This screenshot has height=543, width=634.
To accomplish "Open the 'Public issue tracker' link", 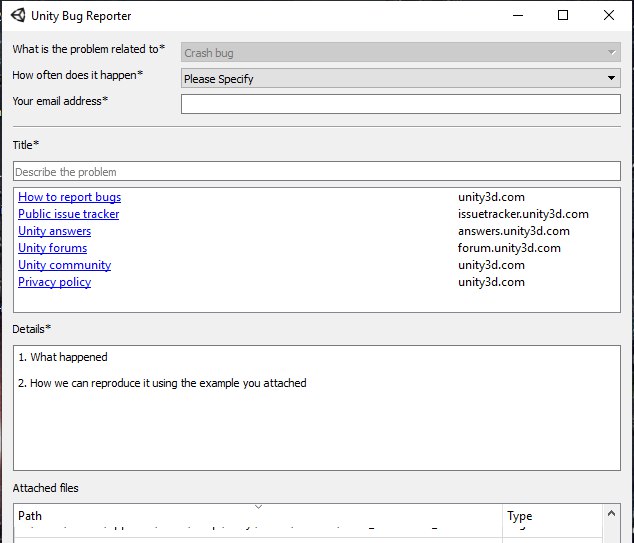I will [x=69, y=214].
